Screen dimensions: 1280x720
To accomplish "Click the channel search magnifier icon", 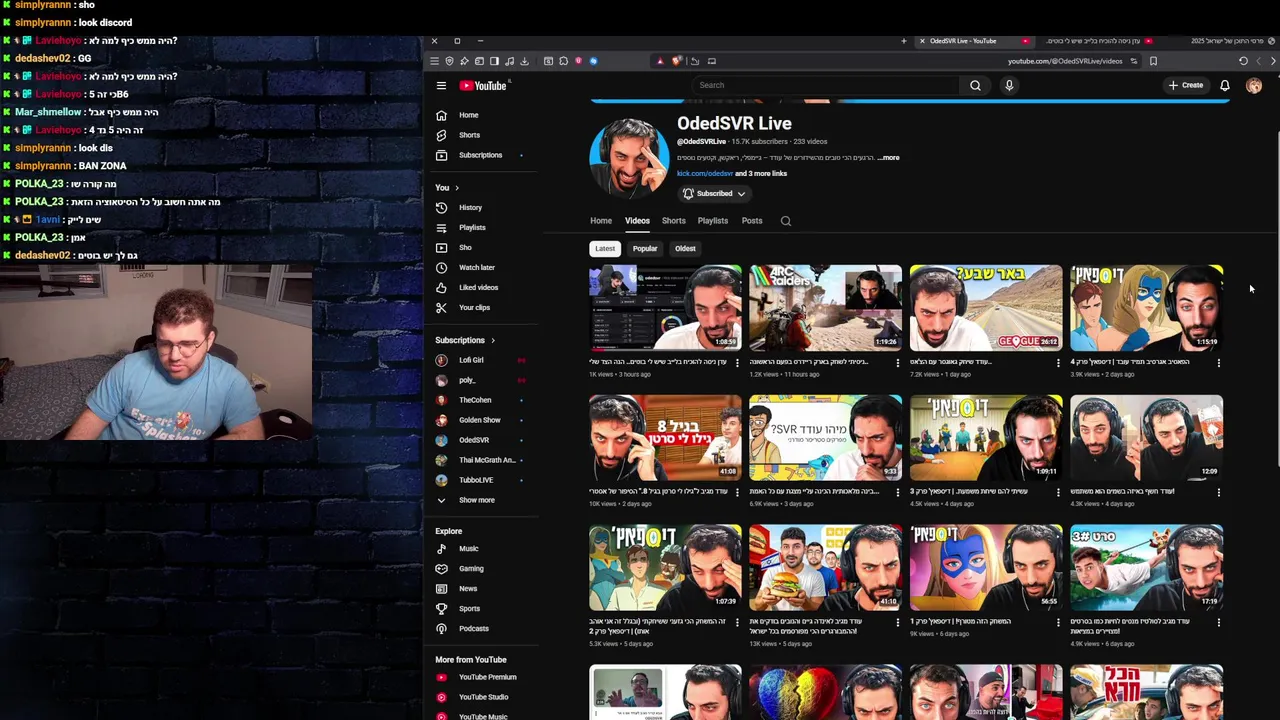I will pyautogui.click(x=786, y=221).
